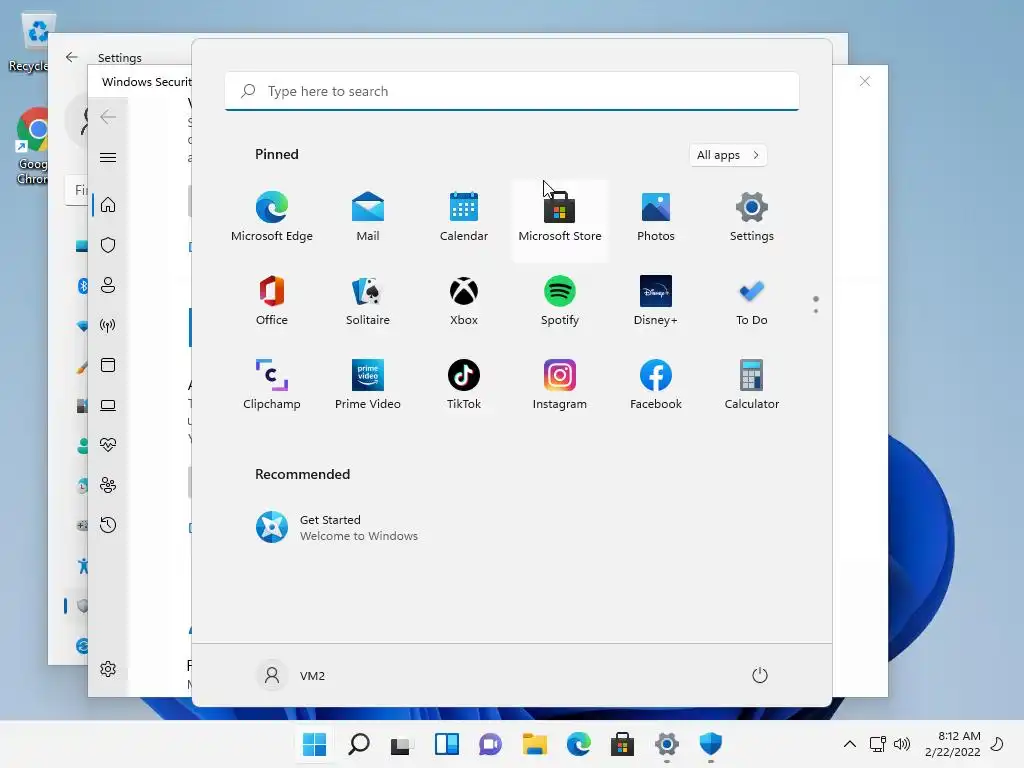
Task: Switch to Settings on the taskbar
Action: click(x=667, y=744)
